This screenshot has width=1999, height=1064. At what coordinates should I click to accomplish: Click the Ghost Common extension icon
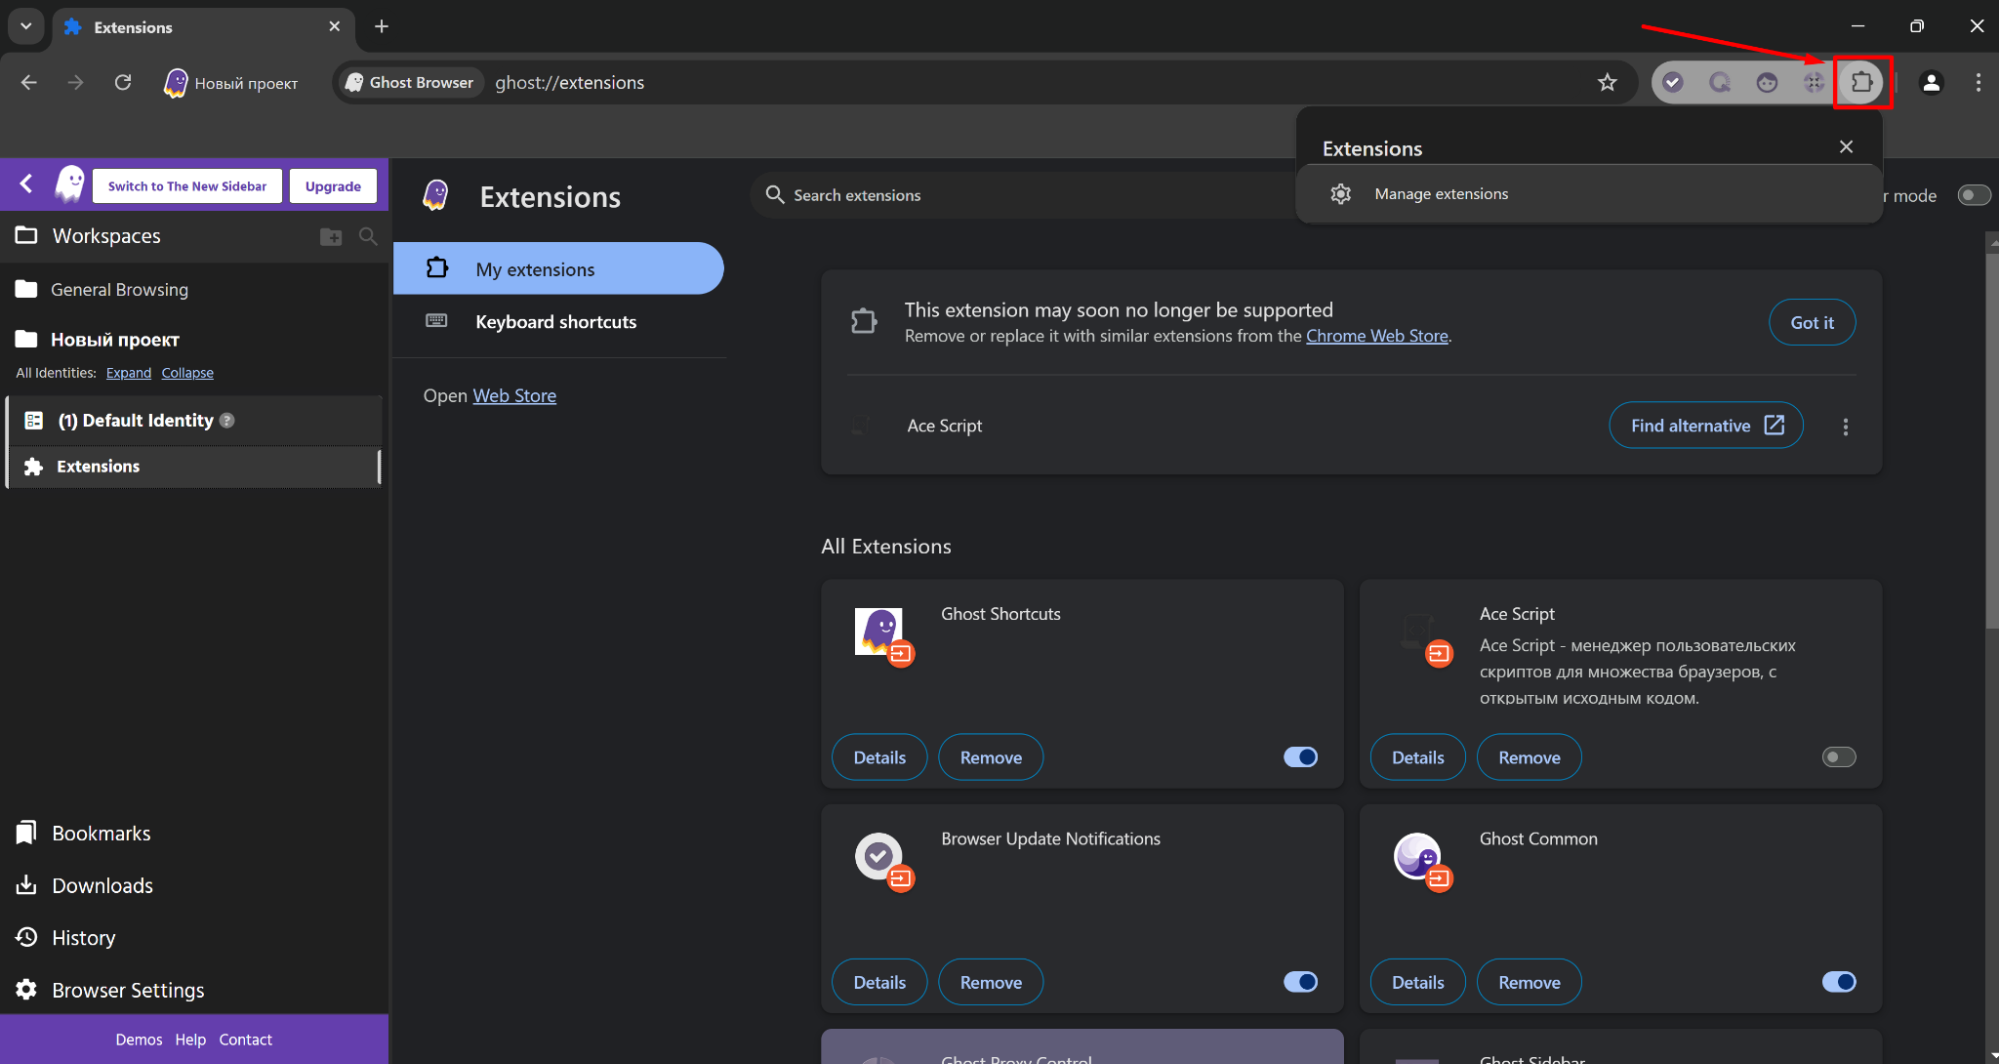coord(1417,856)
